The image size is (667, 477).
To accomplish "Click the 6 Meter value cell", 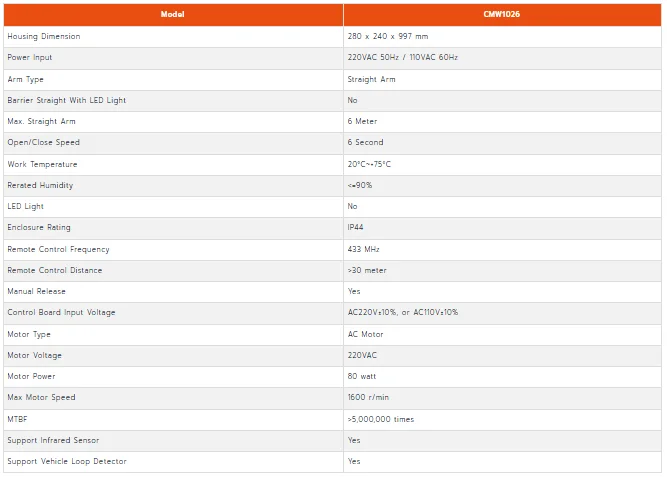I will pos(502,122).
